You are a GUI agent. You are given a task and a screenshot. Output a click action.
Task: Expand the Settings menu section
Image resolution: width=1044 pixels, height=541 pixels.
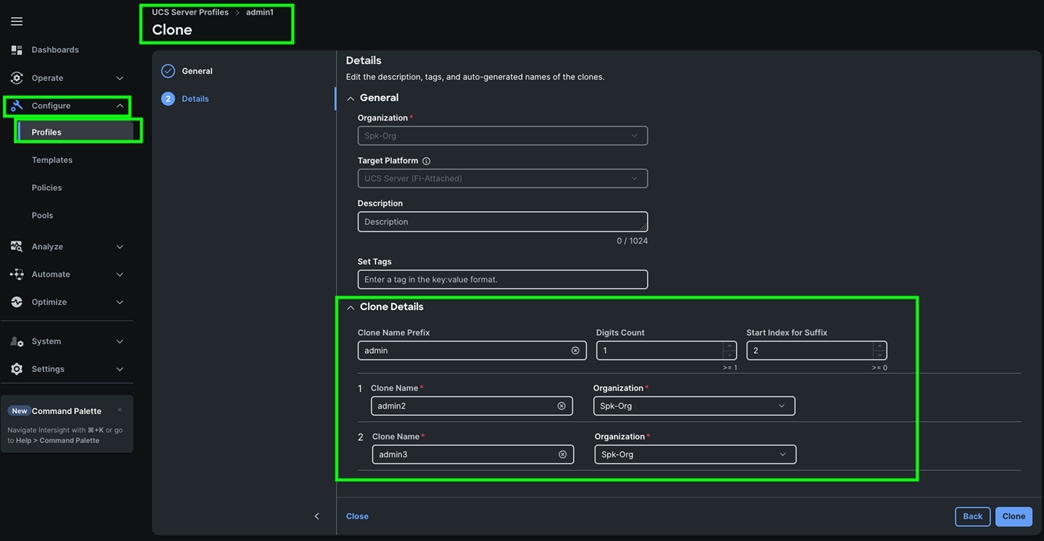[x=120, y=369]
